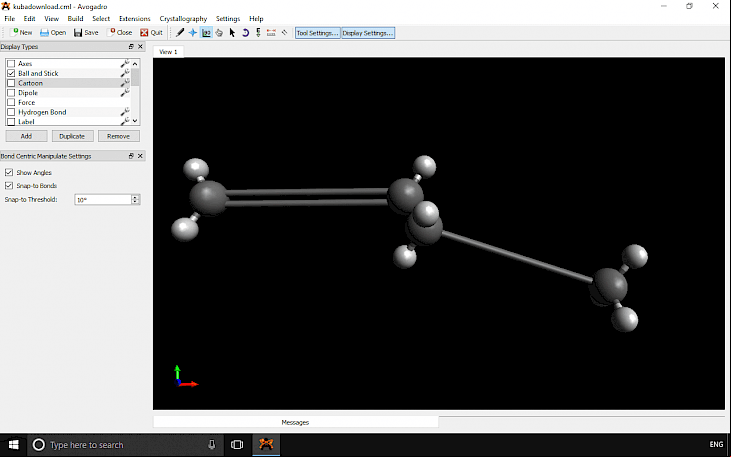Close Bond Centric Manipulate Settings panel
Screen dimensions: 731x457
(140, 156)
